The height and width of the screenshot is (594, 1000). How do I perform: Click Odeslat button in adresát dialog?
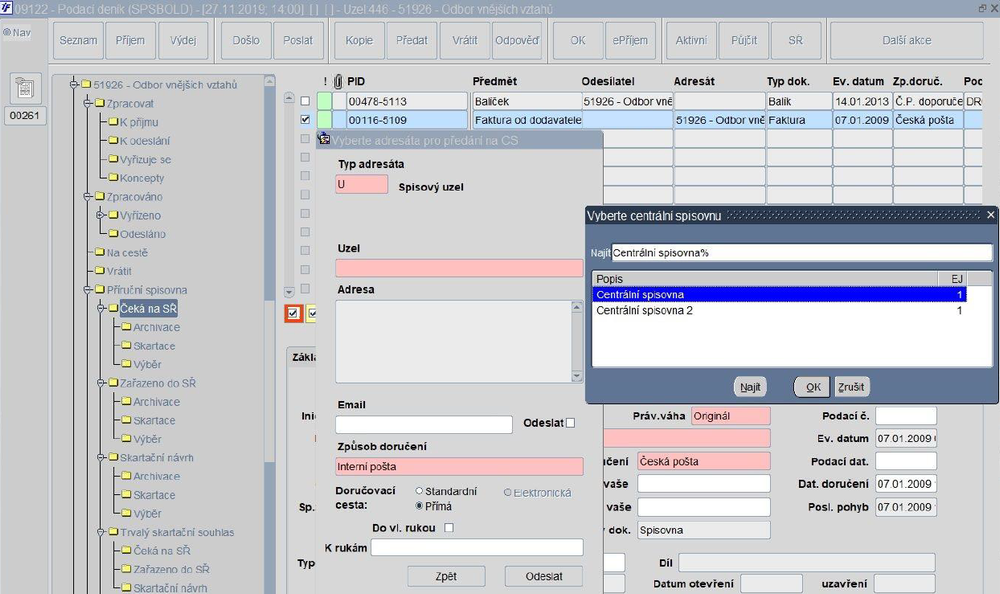point(543,576)
